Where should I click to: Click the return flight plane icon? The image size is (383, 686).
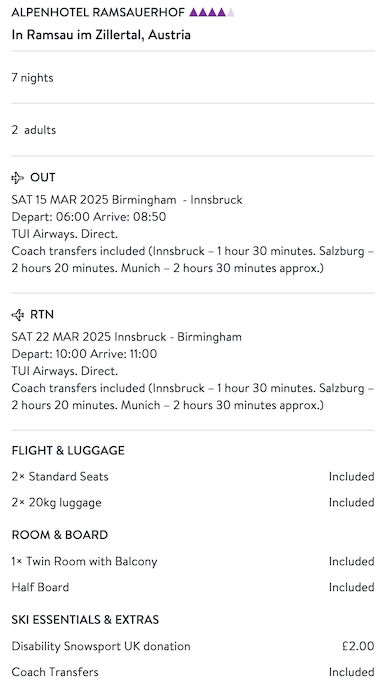click(x=18, y=315)
